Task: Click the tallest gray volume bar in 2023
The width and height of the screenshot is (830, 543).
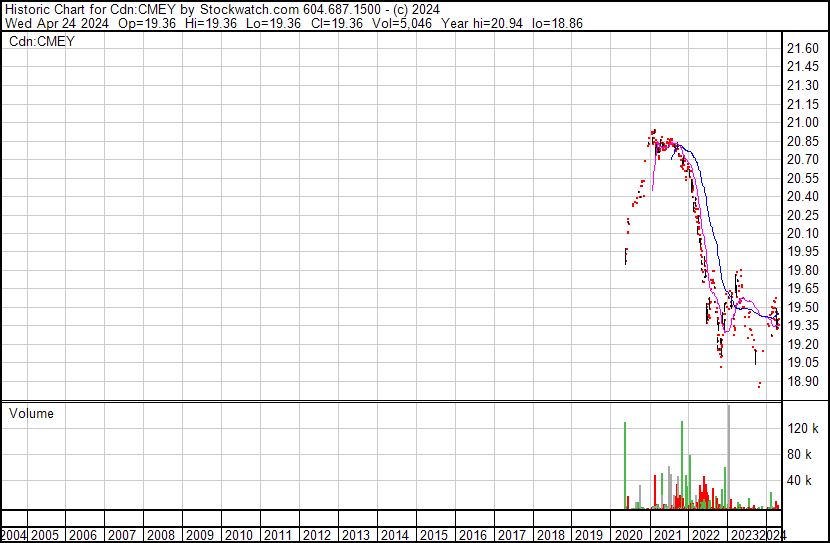Action: [729, 457]
